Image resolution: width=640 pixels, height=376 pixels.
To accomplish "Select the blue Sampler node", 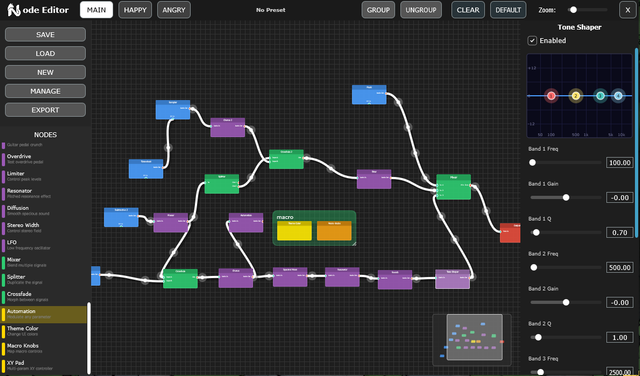I will (173, 110).
